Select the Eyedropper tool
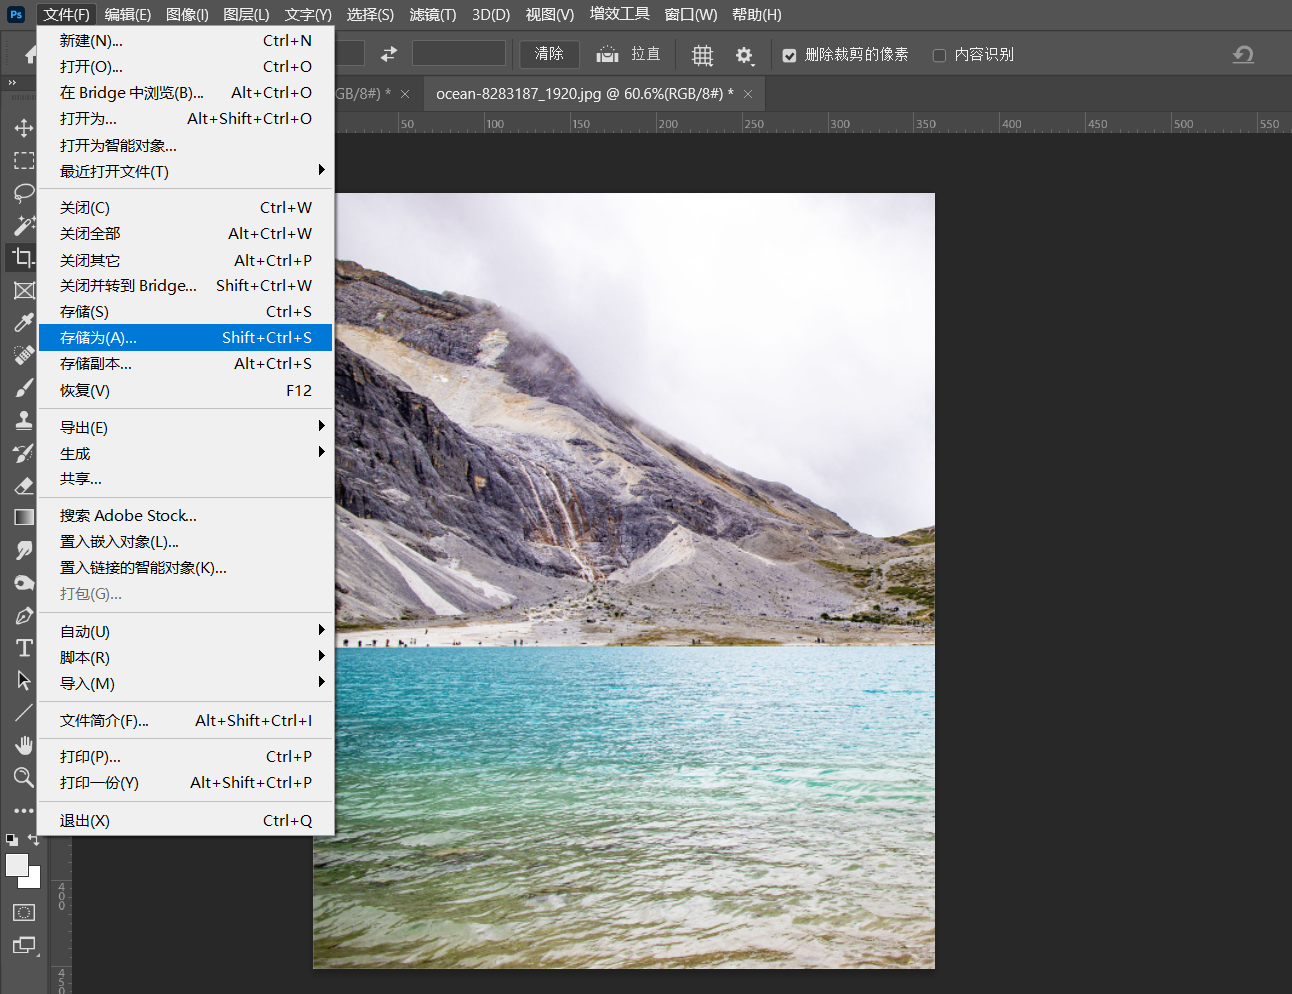This screenshot has height=994, width=1292. click(x=24, y=322)
